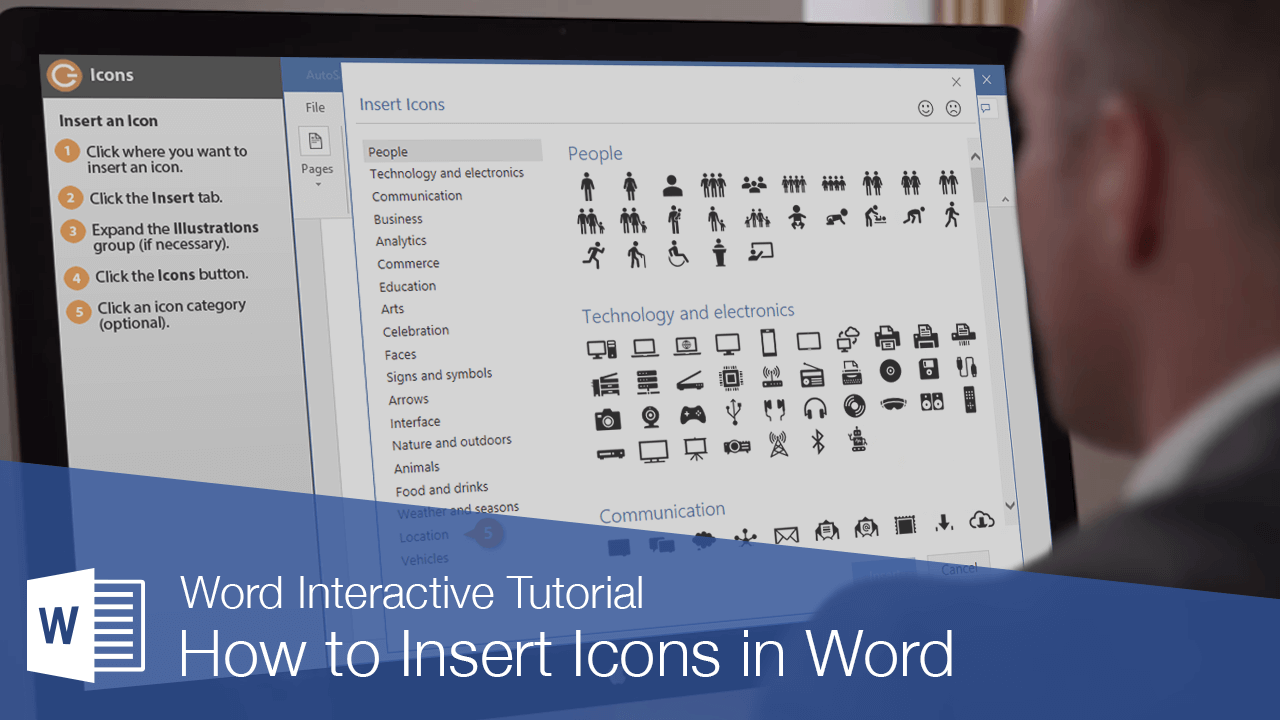Screen dimensions: 1280x720
Task: Click the scrollbar up arrow
Action: [x=975, y=156]
